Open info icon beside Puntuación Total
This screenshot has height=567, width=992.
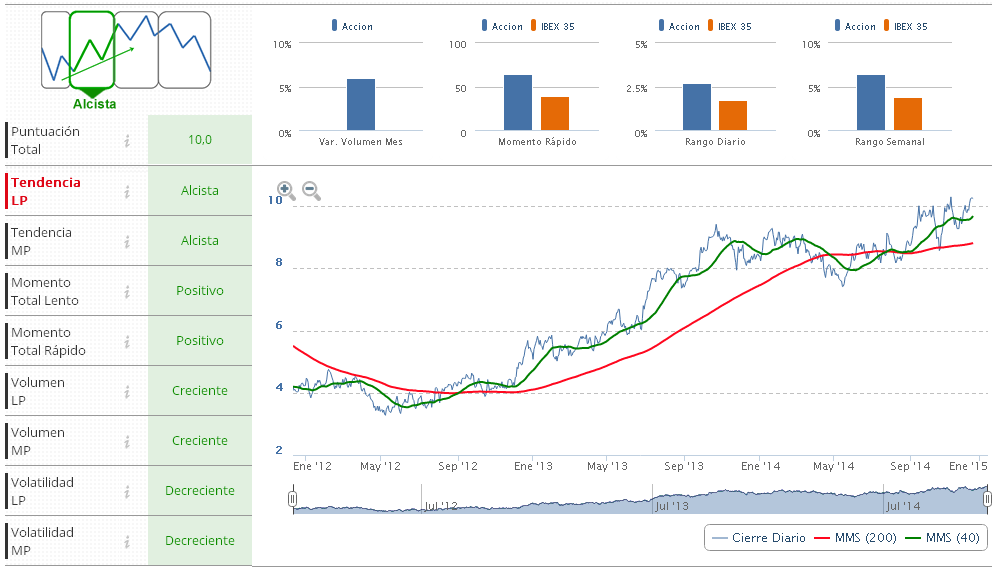coord(127,141)
